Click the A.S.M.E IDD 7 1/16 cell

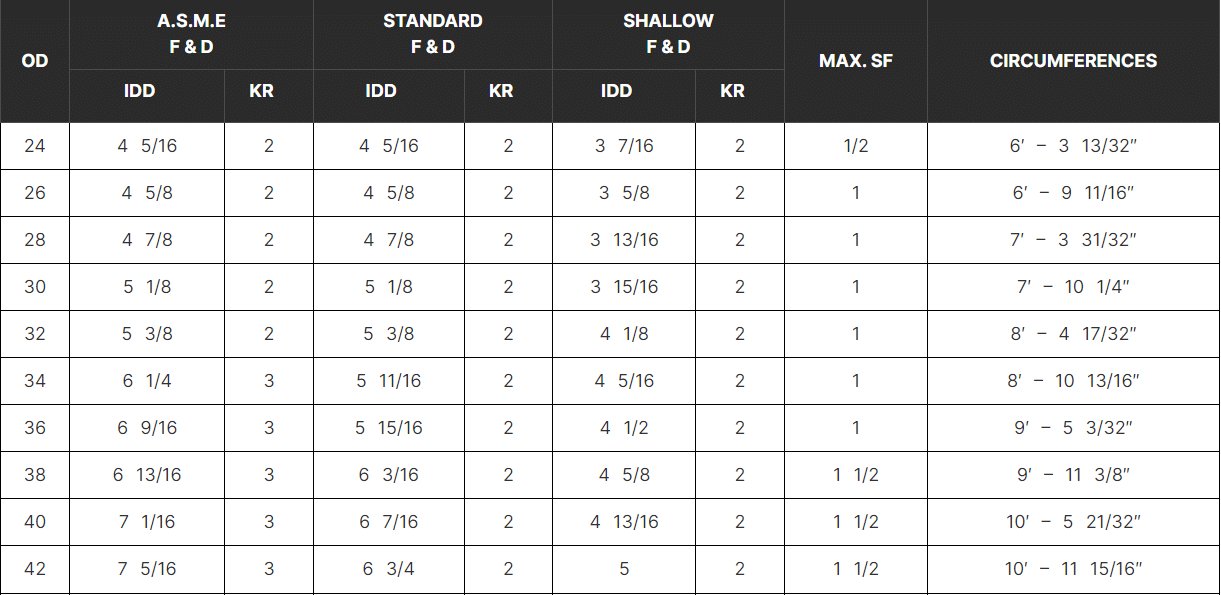pyautogui.click(x=147, y=522)
